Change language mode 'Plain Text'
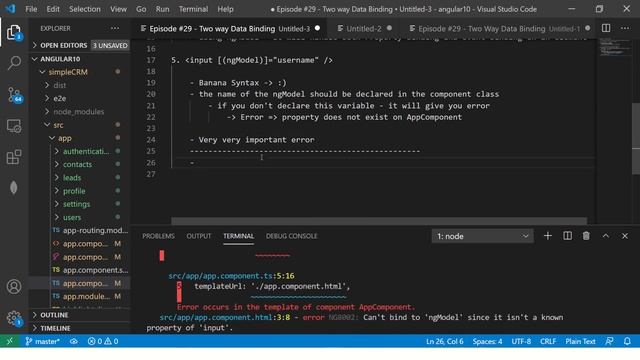The width and height of the screenshot is (640, 360). tap(580, 341)
